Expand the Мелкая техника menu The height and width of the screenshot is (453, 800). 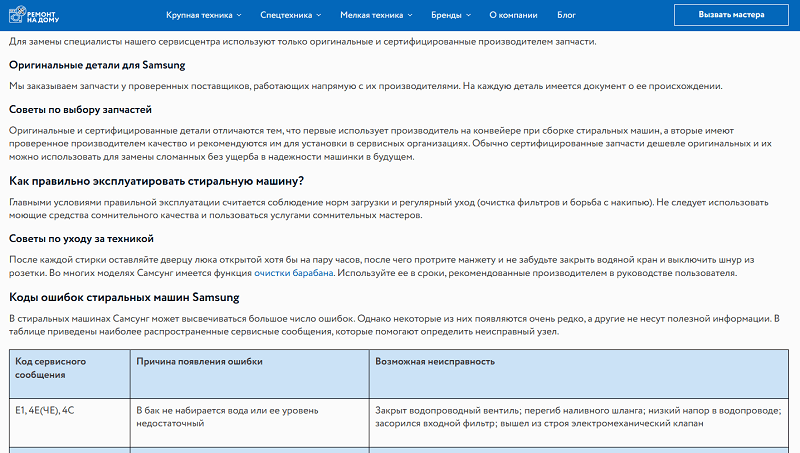point(376,15)
